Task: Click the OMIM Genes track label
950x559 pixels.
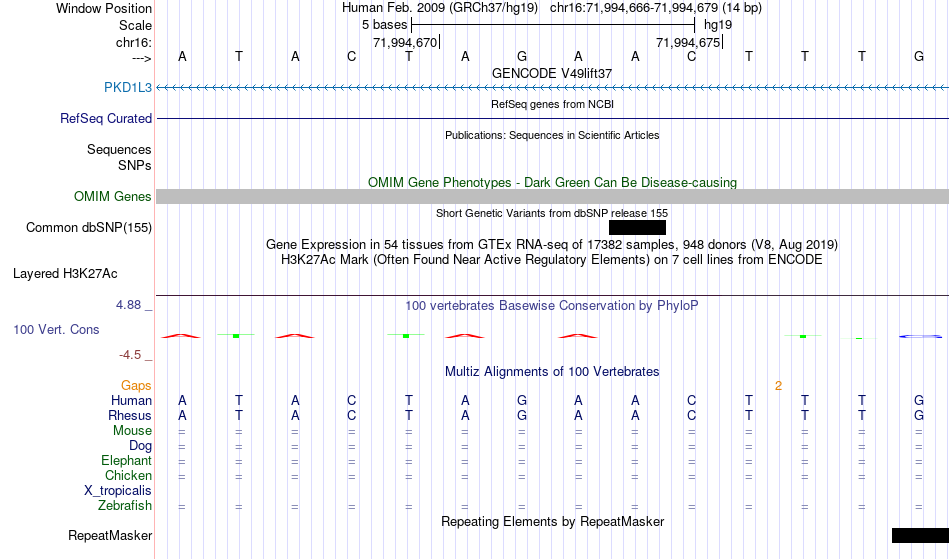Action: point(112,196)
